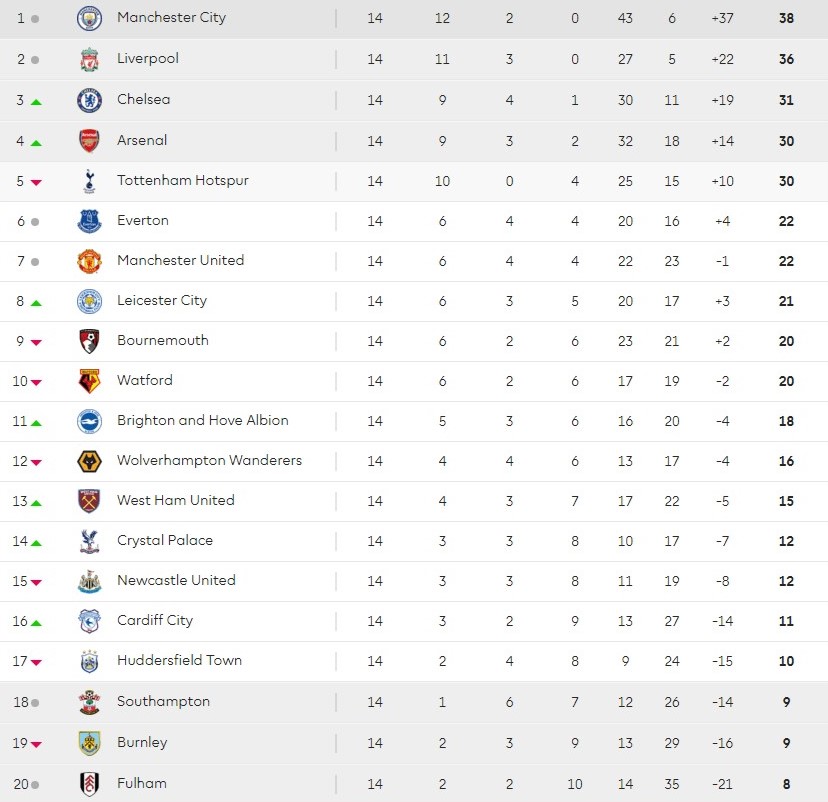Click the Everton club crest
The height and width of the screenshot is (802, 828).
tap(90, 221)
